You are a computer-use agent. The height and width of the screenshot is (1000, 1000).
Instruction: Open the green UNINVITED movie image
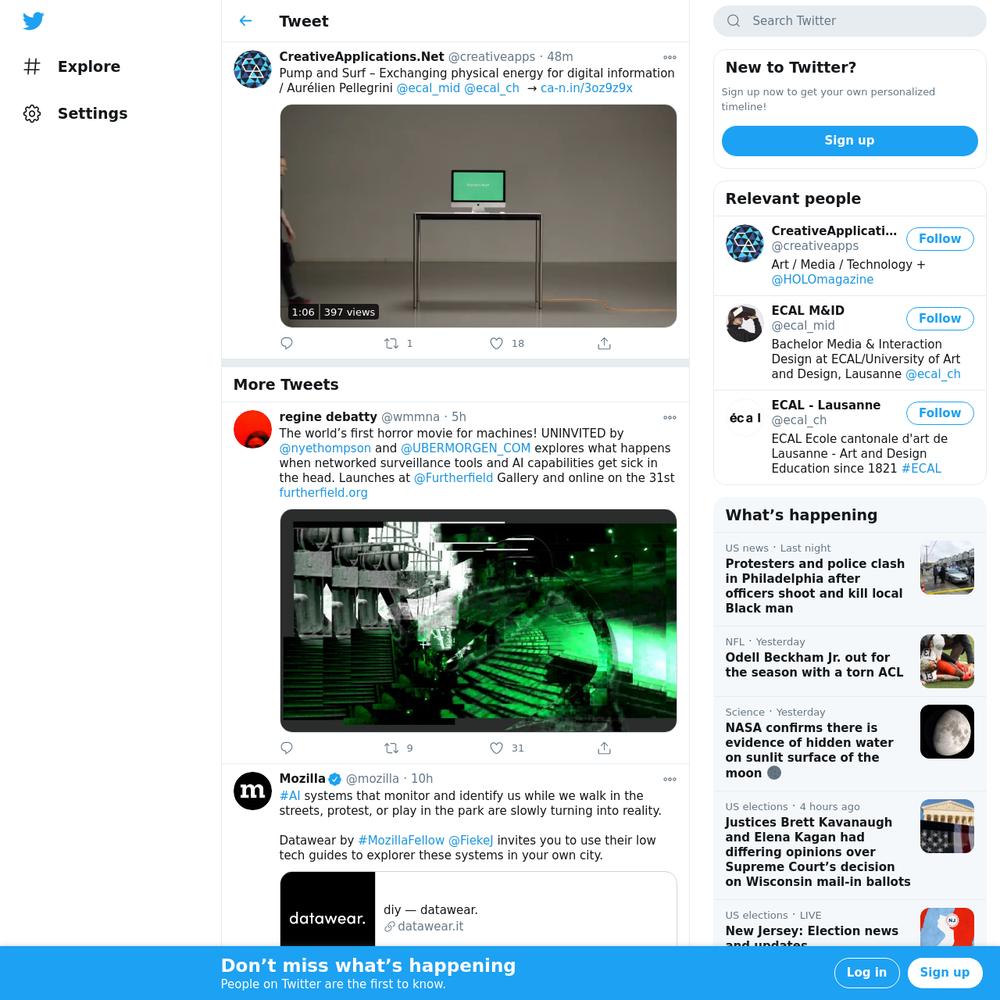click(x=478, y=621)
